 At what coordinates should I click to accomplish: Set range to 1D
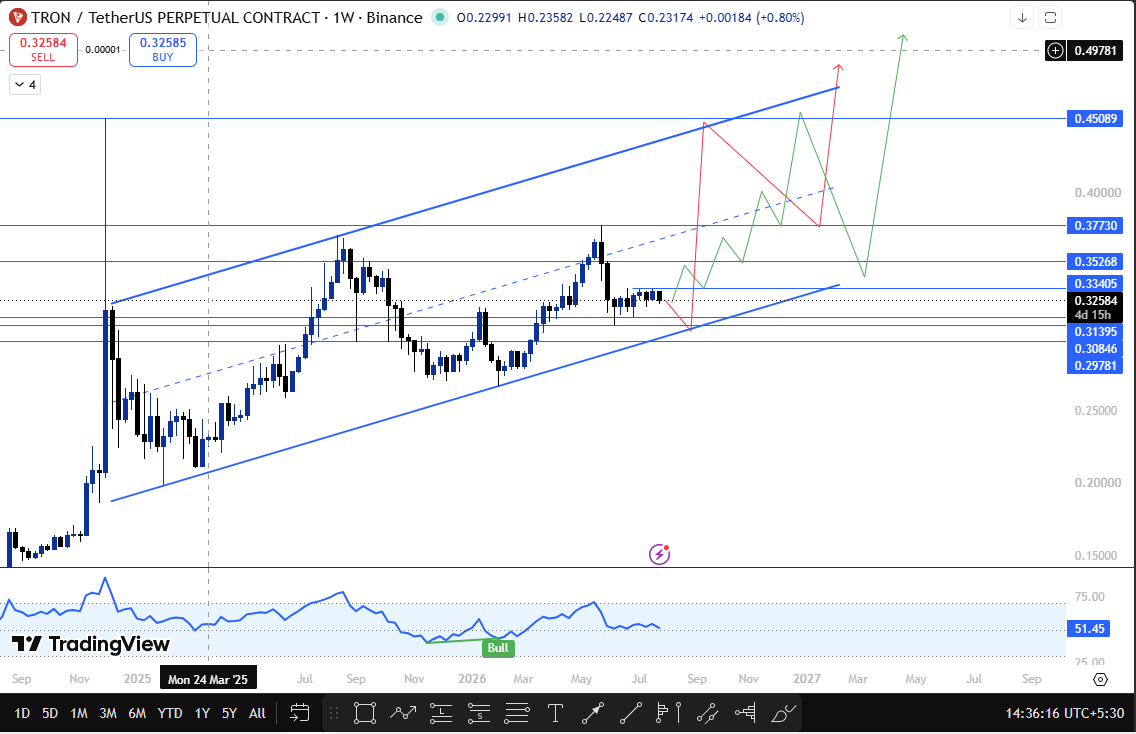(22, 713)
